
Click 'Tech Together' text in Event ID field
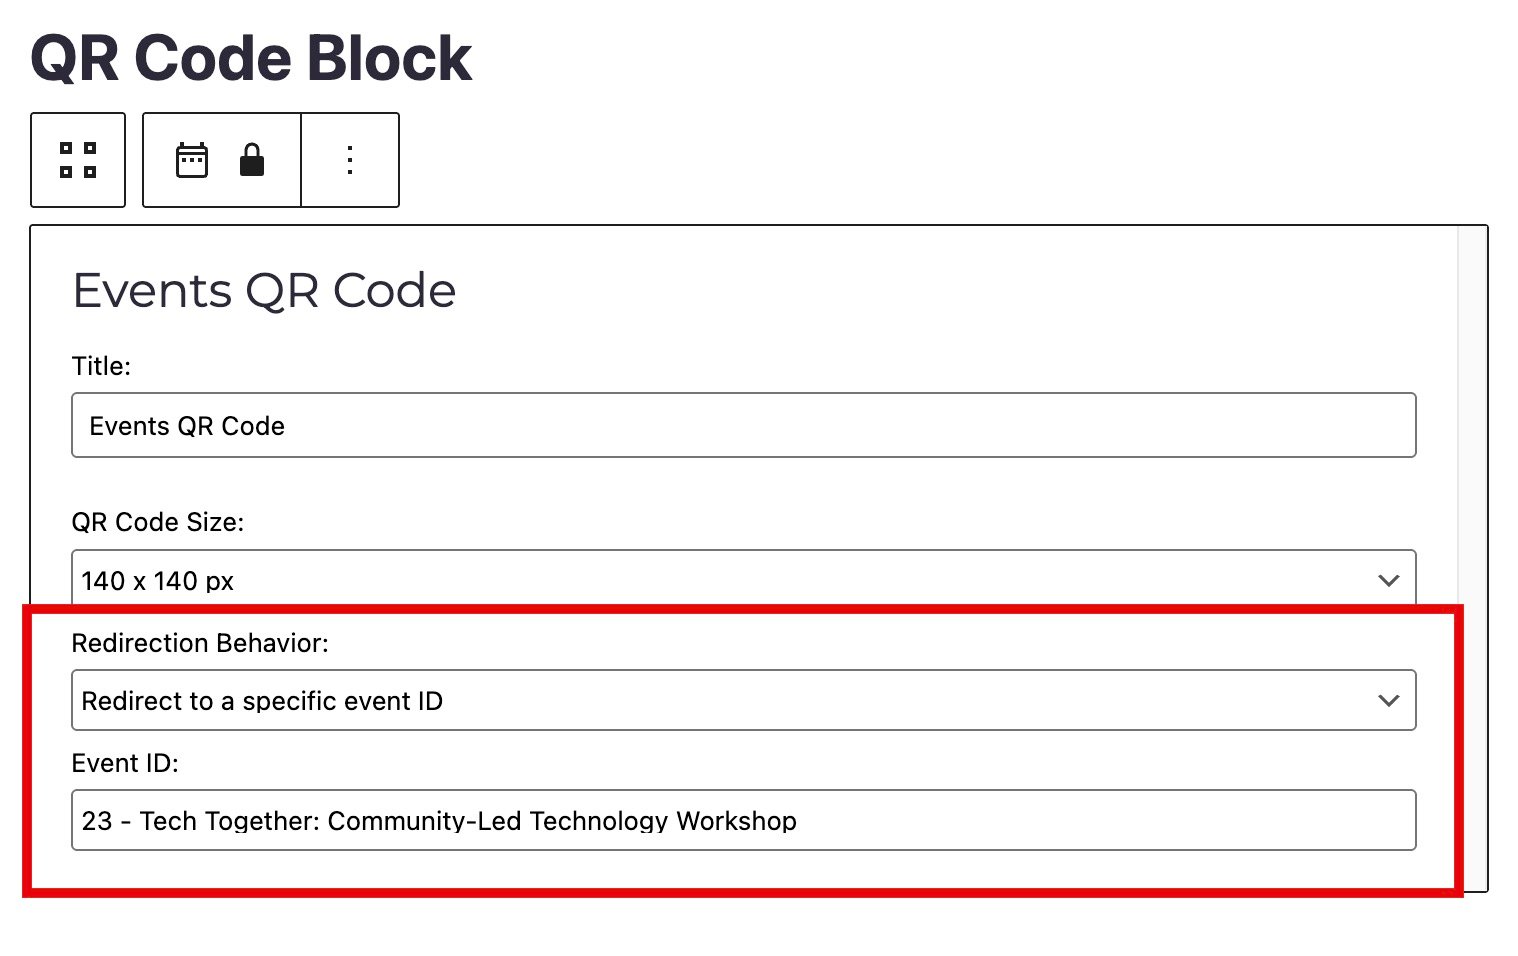(x=228, y=821)
